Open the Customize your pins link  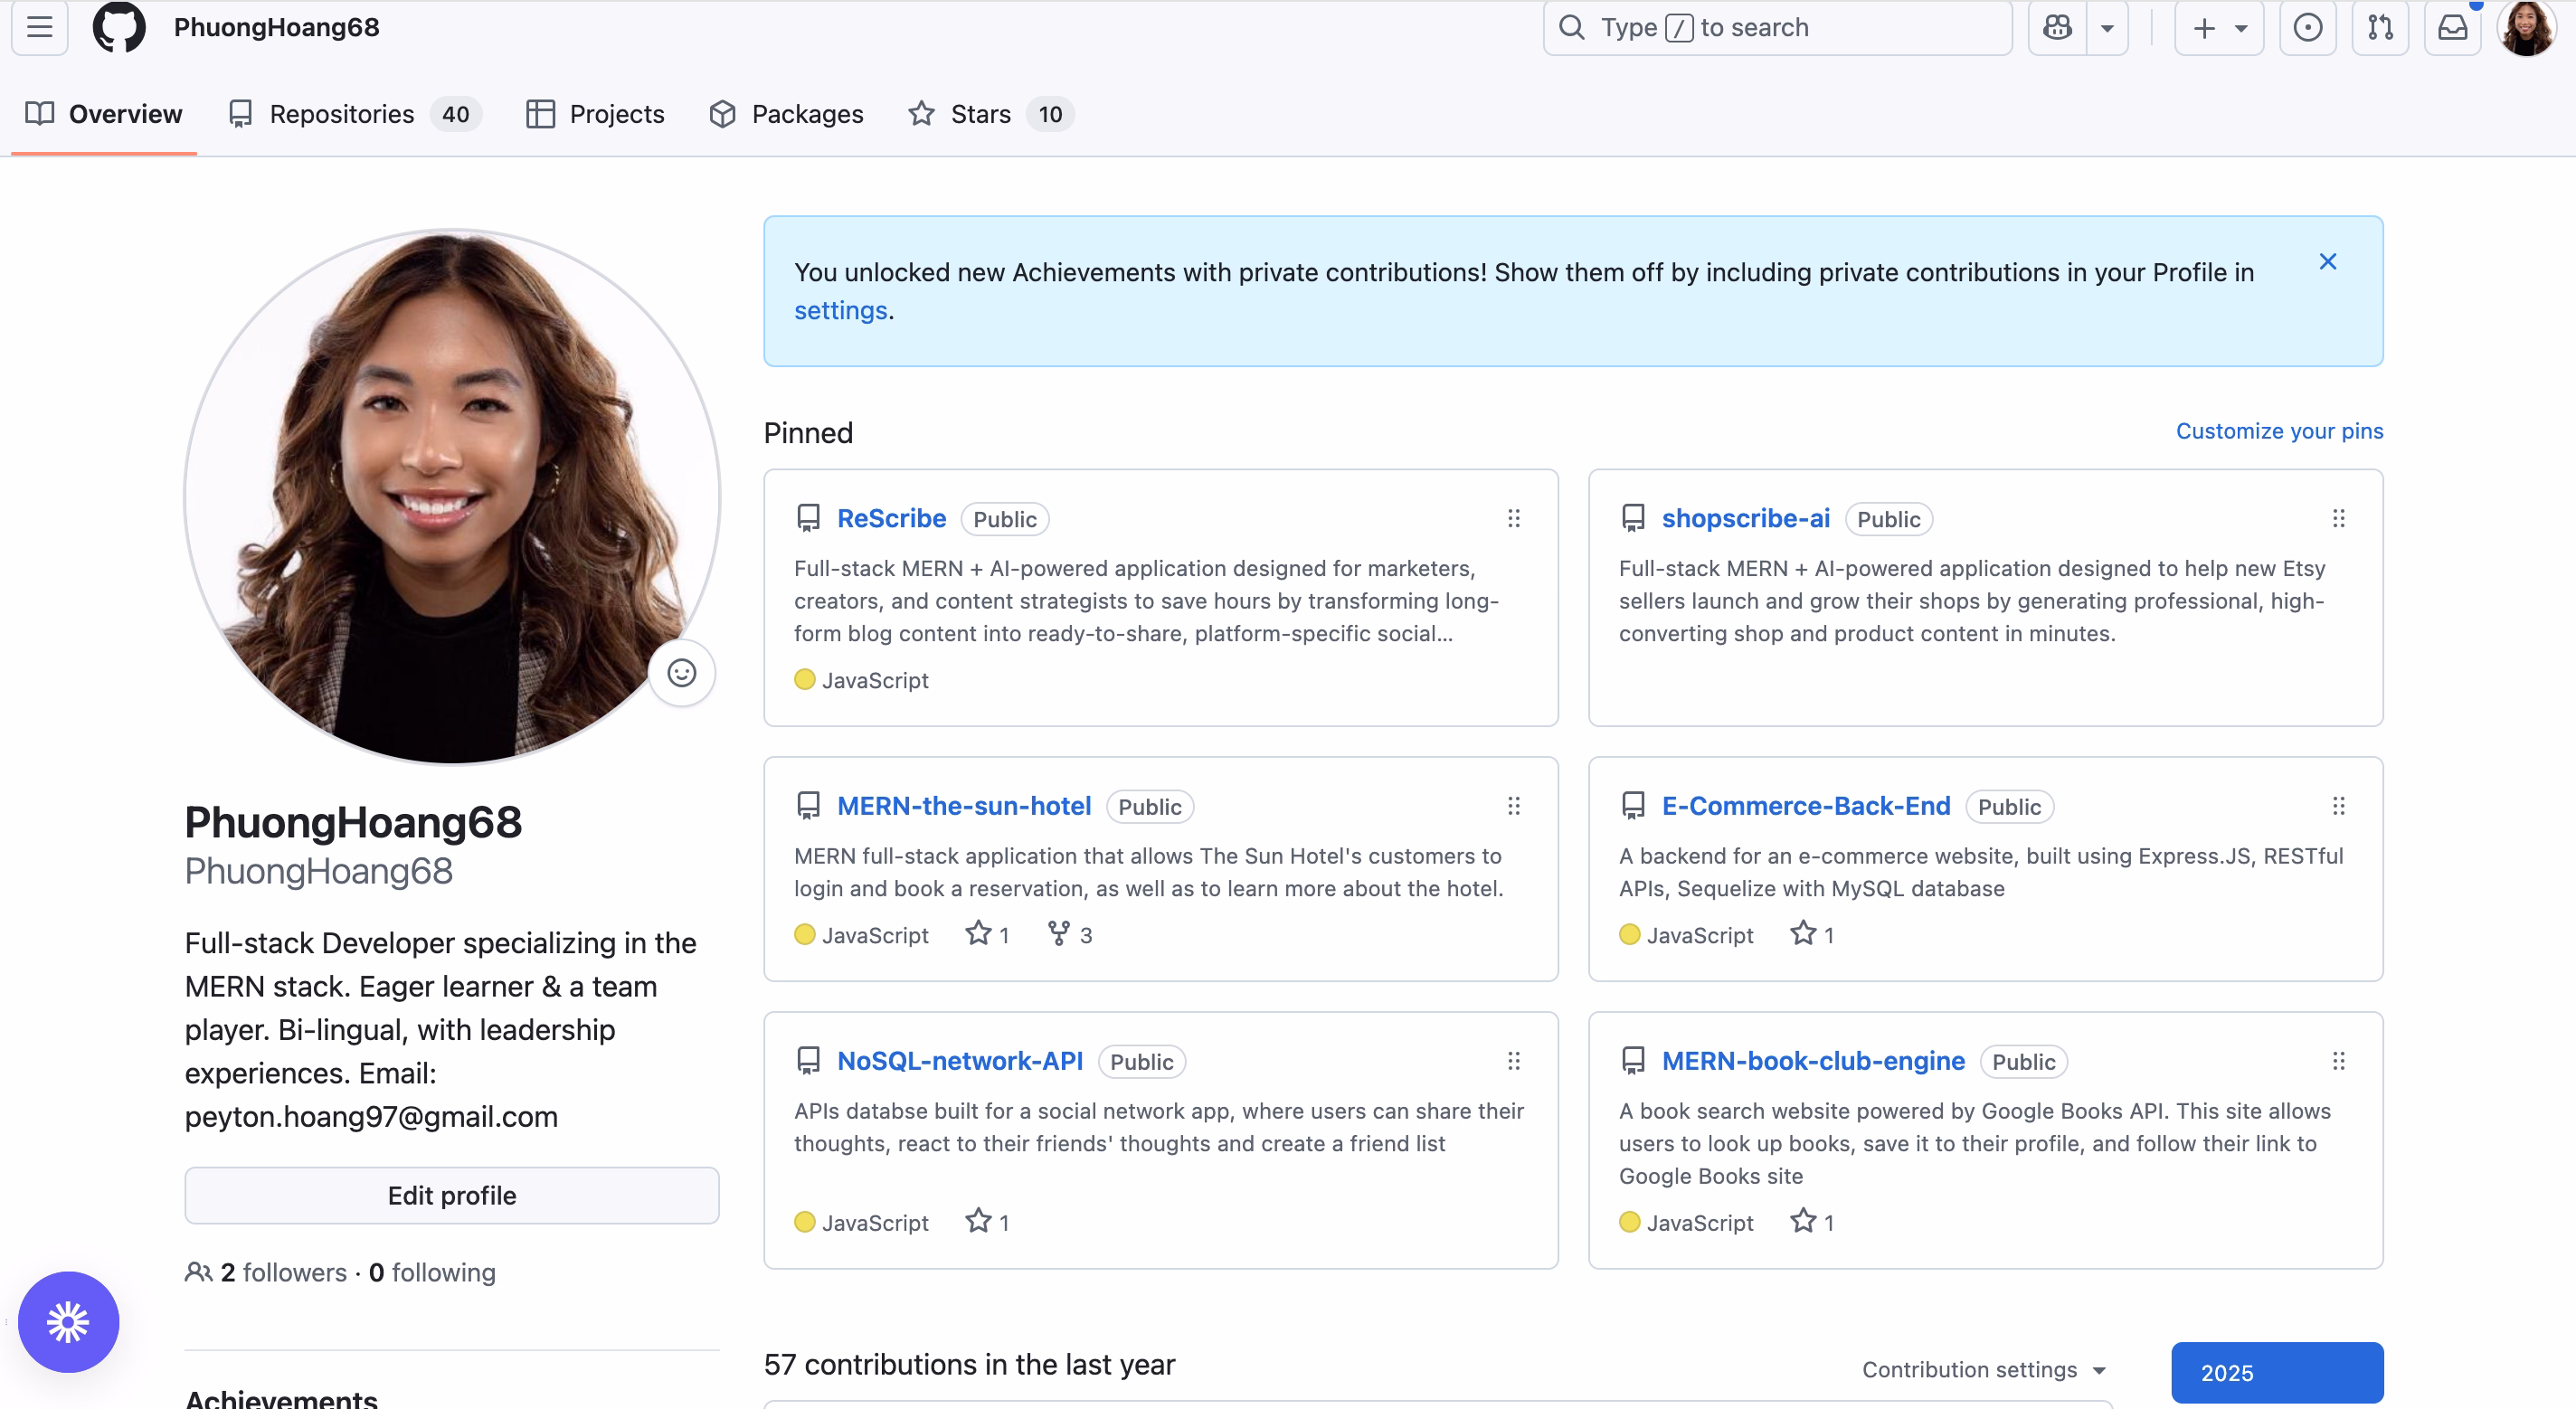pyautogui.click(x=2279, y=431)
